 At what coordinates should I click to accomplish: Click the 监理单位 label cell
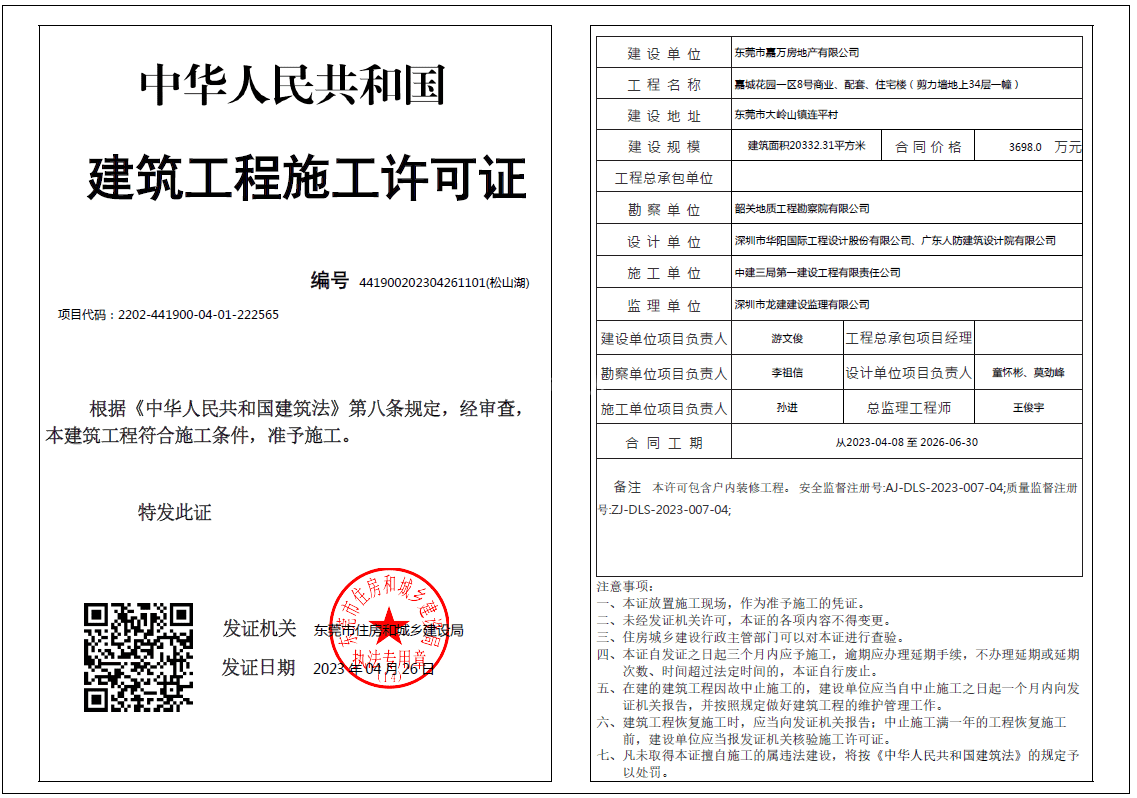point(663,305)
